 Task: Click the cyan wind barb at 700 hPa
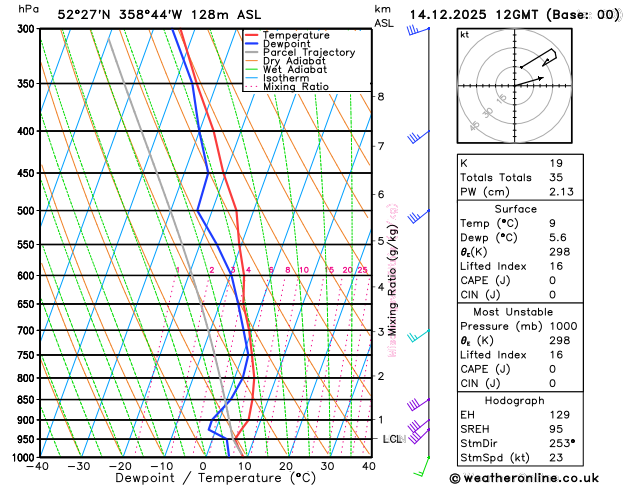[x=418, y=335]
